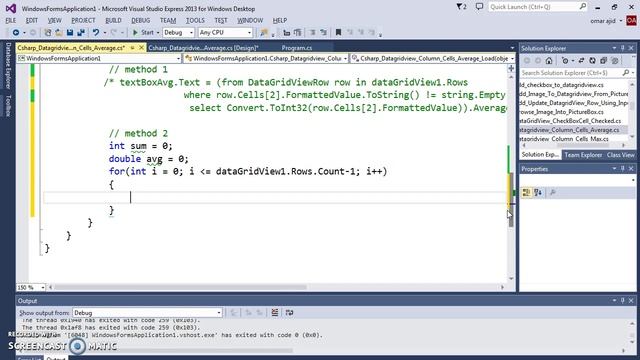Click the editor split plus icon above scrollbar
The width and height of the screenshot is (640, 360).
[x=511, y=69]
